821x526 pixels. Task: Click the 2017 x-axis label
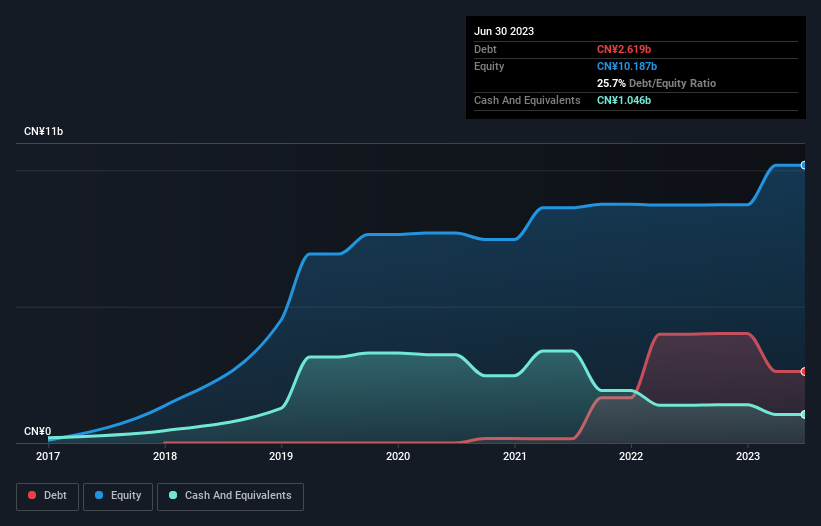(48, 456)
